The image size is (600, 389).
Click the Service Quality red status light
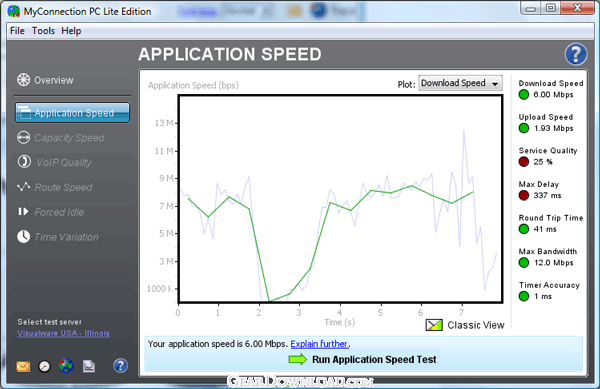click(x=524, y=162)
